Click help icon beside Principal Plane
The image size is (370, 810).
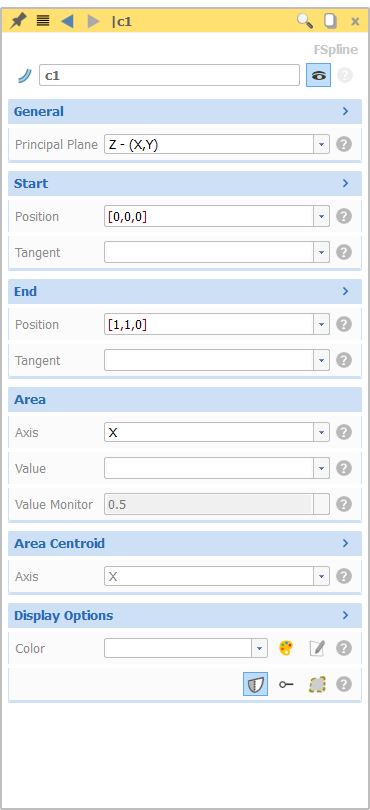pyautogui.click(x=344, y=144)
